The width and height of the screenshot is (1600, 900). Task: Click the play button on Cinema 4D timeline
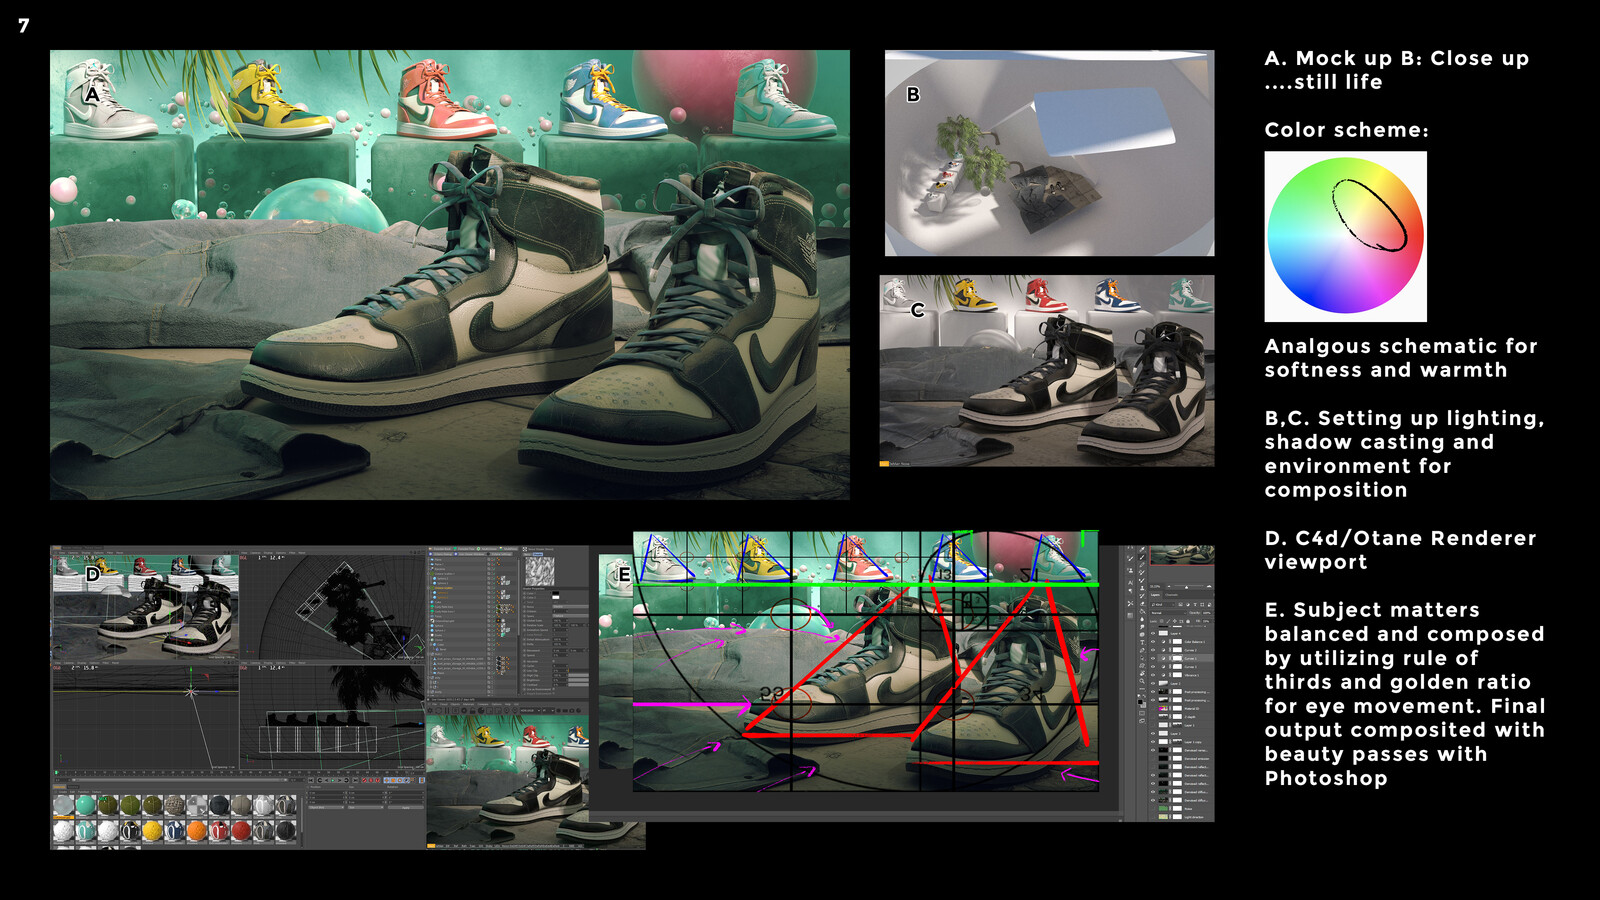coord(333,780)
